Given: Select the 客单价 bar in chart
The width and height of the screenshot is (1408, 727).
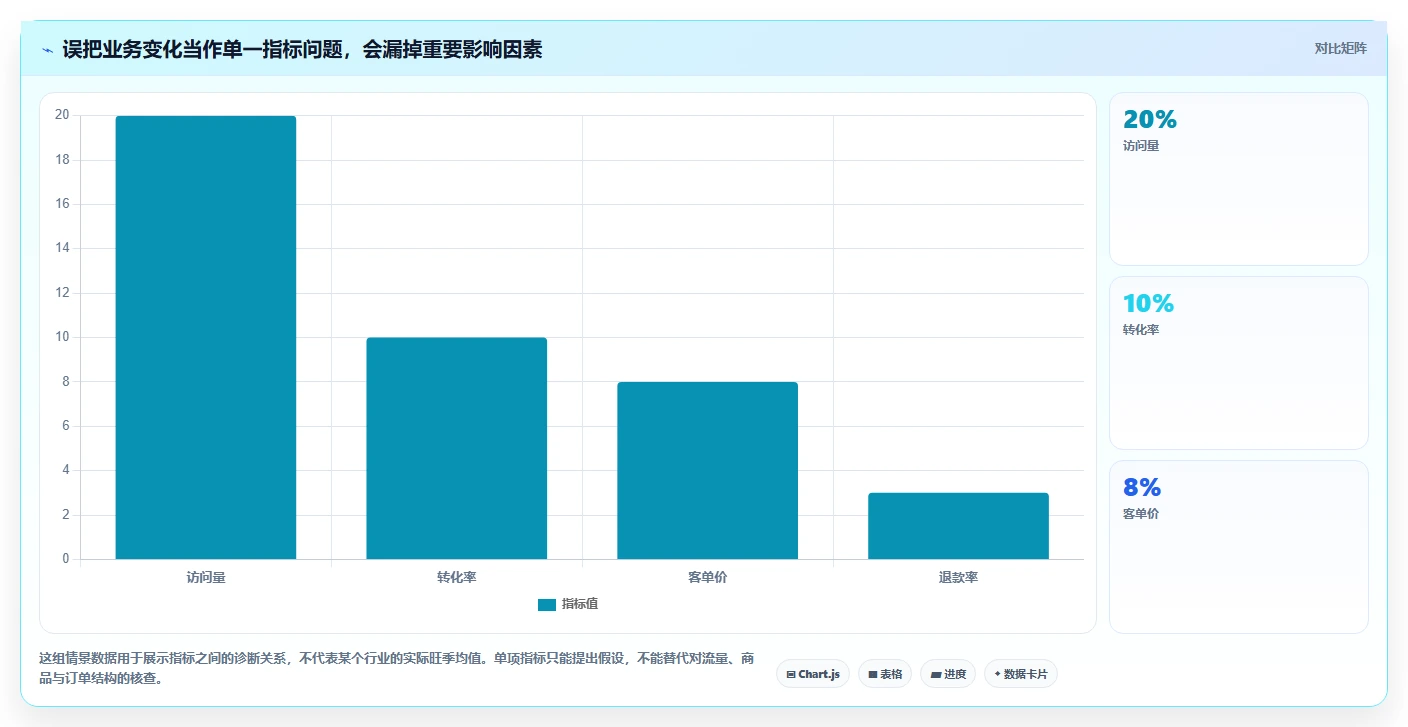Looking at the screenshot, I should (x=707, y=470).
